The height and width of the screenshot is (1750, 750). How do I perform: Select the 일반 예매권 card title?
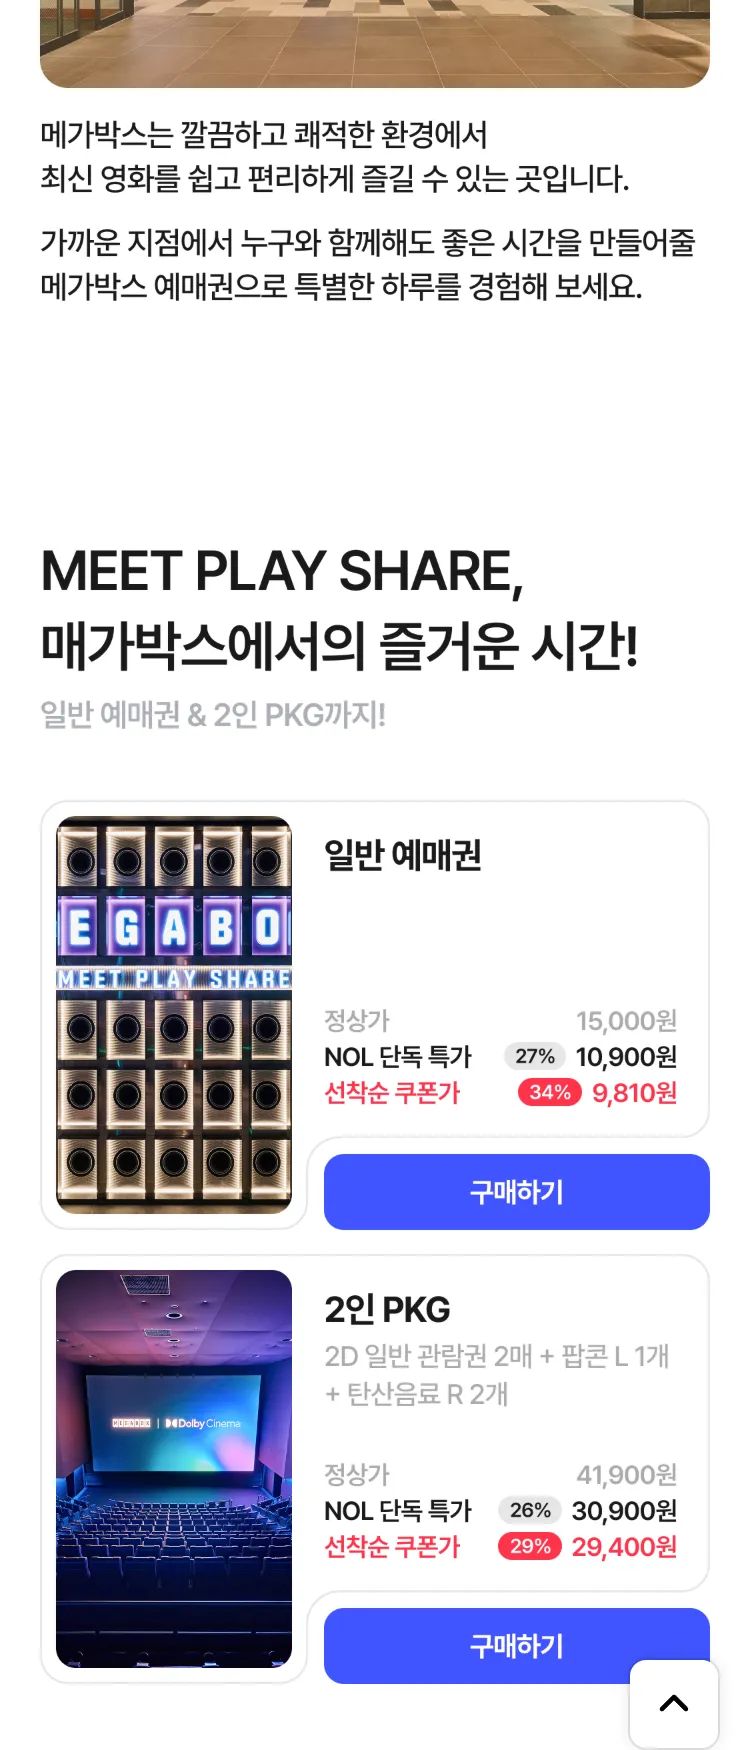pos(403,856)
